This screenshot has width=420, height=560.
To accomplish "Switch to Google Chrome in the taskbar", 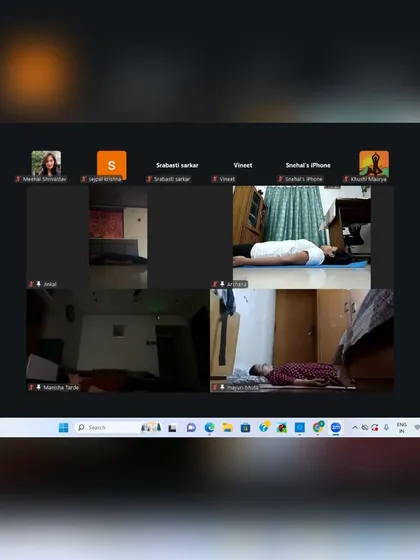I will tap(318, 427).
